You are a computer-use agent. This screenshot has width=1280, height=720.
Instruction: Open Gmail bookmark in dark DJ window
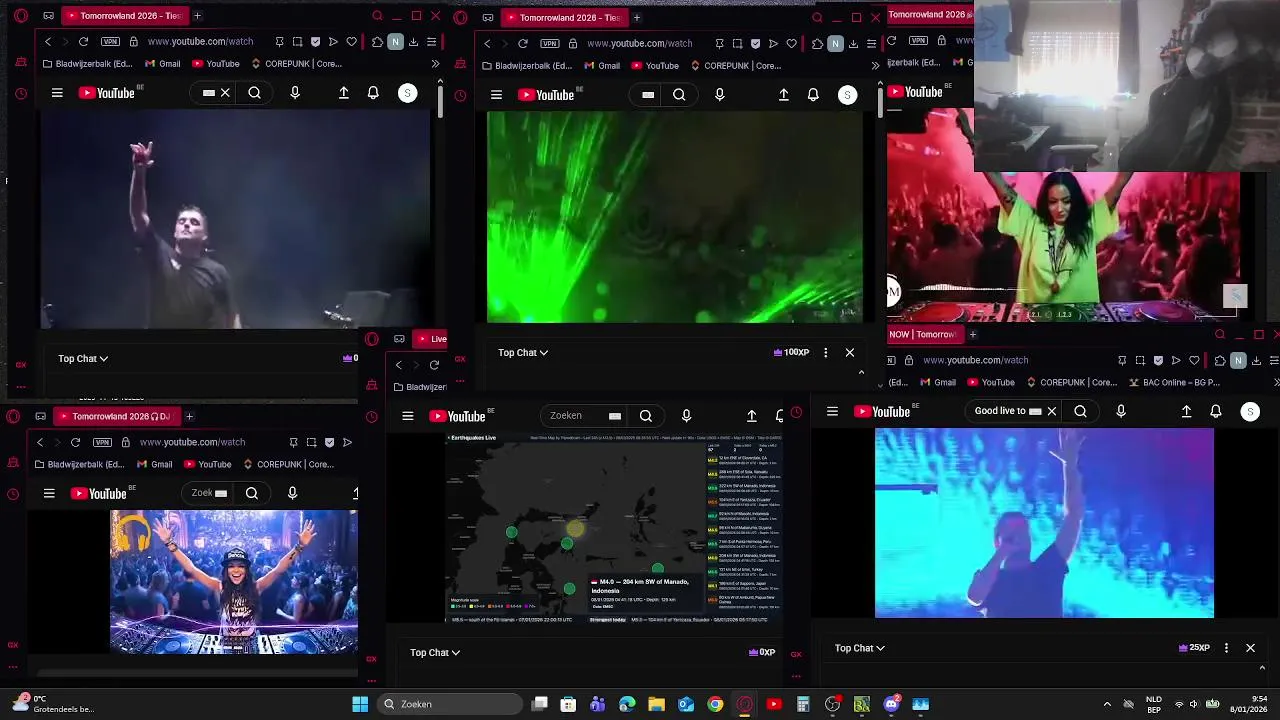click(162, 64)
